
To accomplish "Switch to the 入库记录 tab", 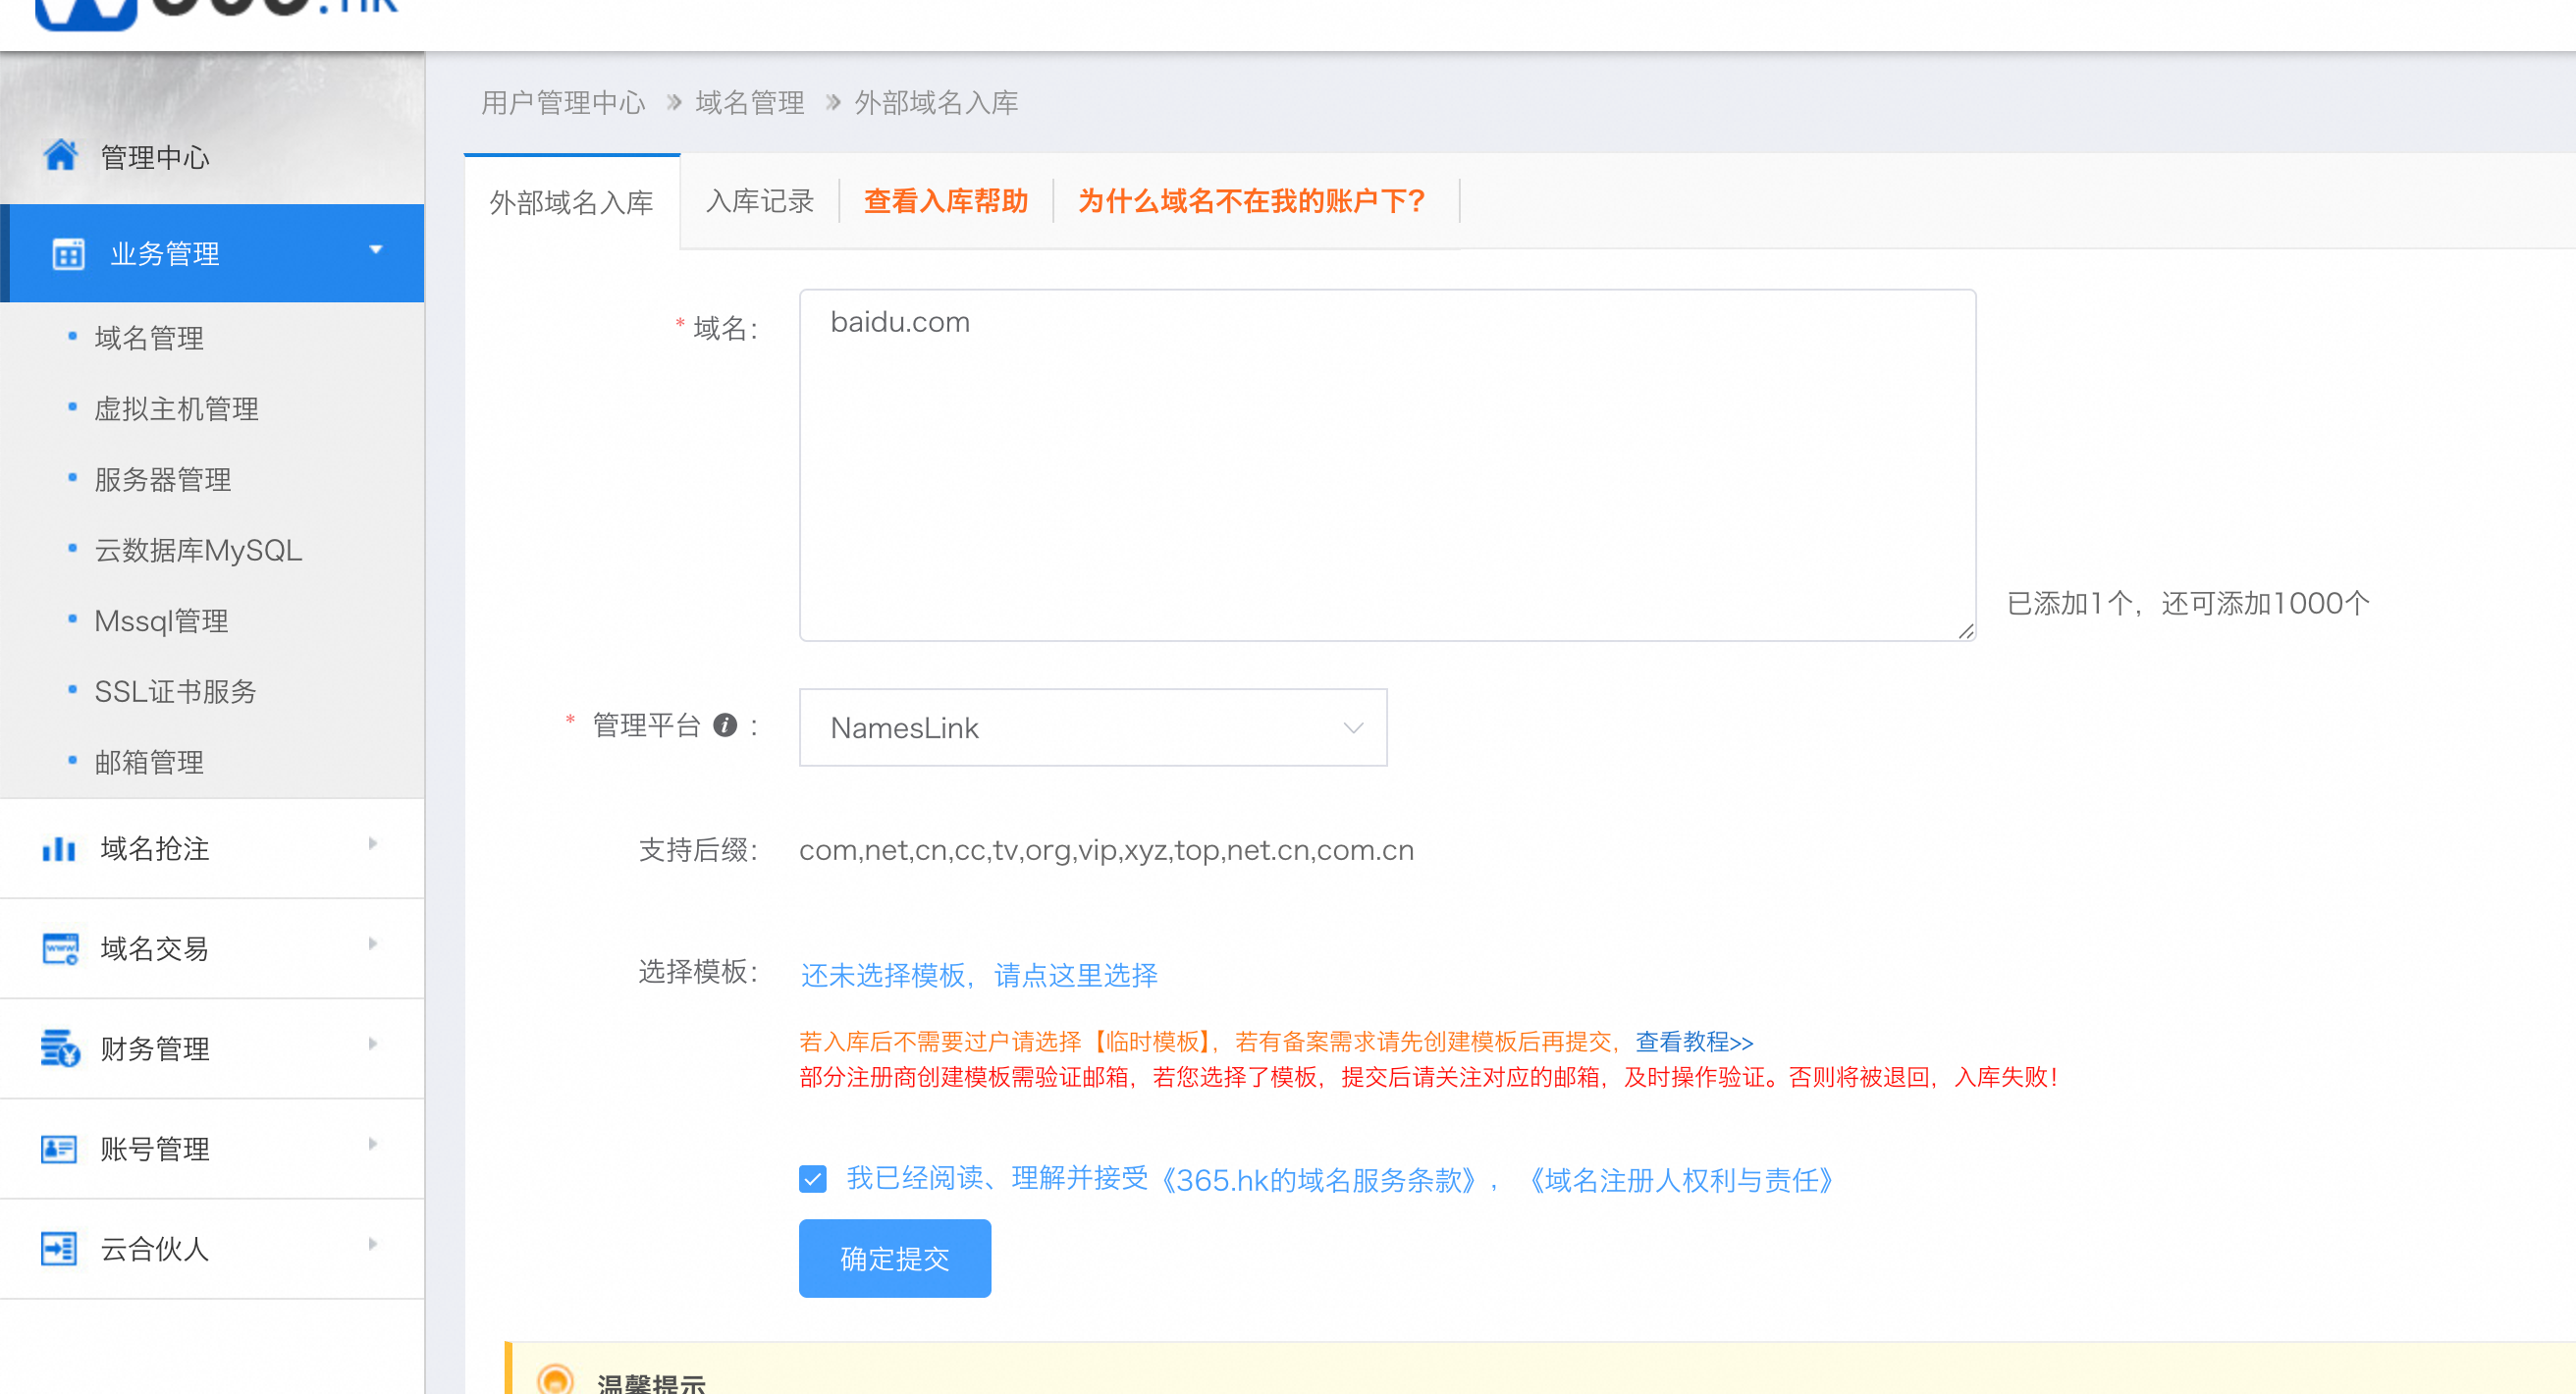I will pos(760,201).
